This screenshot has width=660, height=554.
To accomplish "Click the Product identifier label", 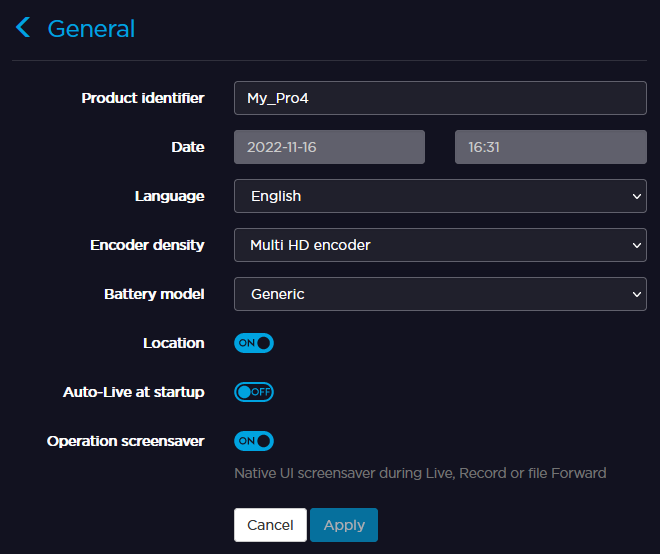I will pos(143,98).
